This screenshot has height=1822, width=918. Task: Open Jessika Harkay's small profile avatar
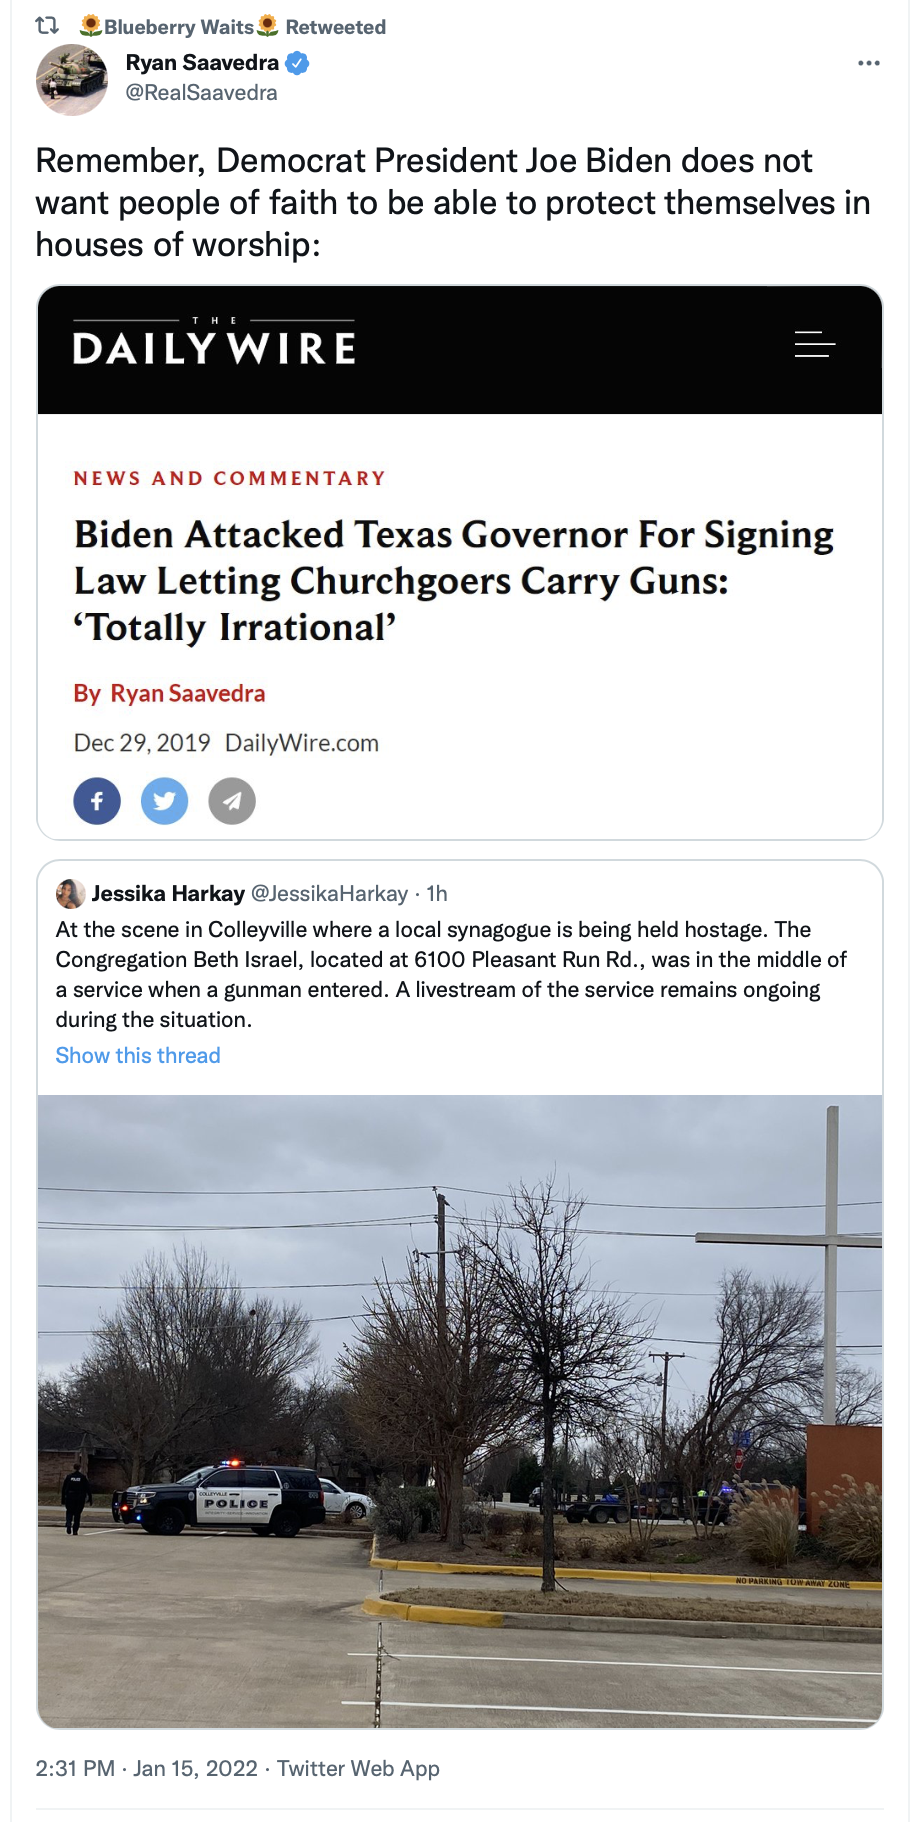pyautogui.click(x=70, y=893)
